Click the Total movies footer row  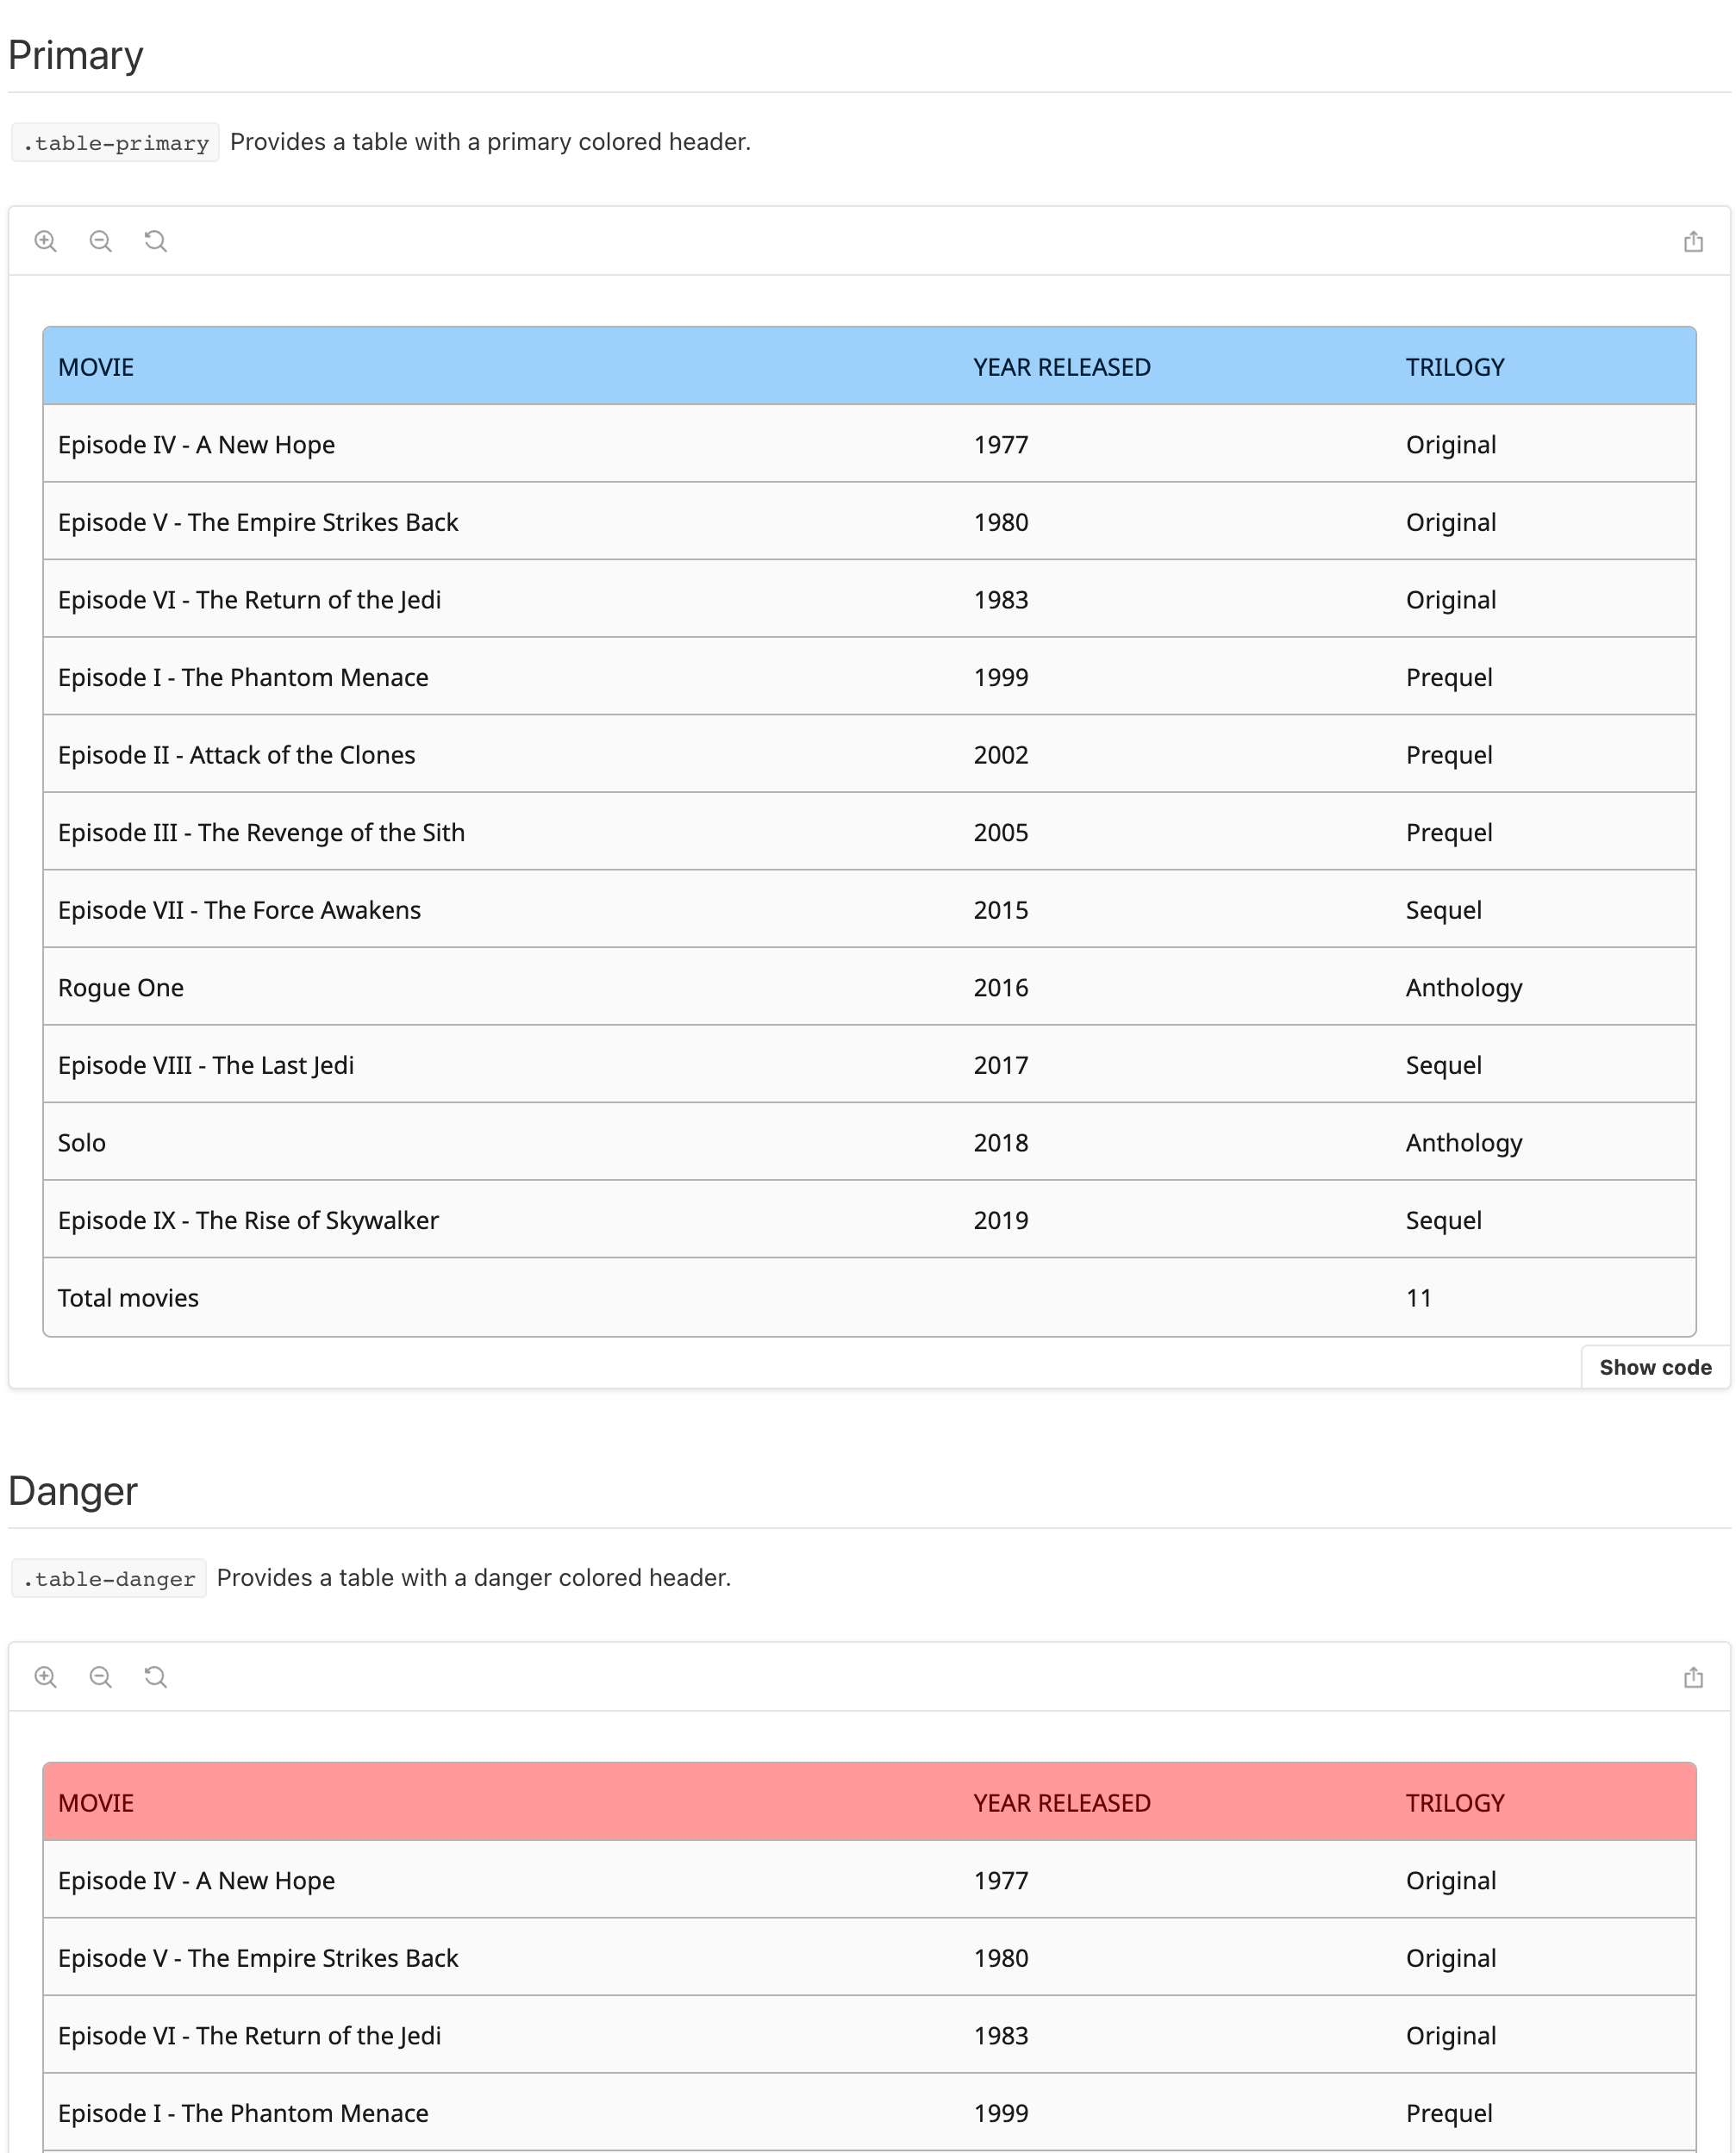[128, 1298]
